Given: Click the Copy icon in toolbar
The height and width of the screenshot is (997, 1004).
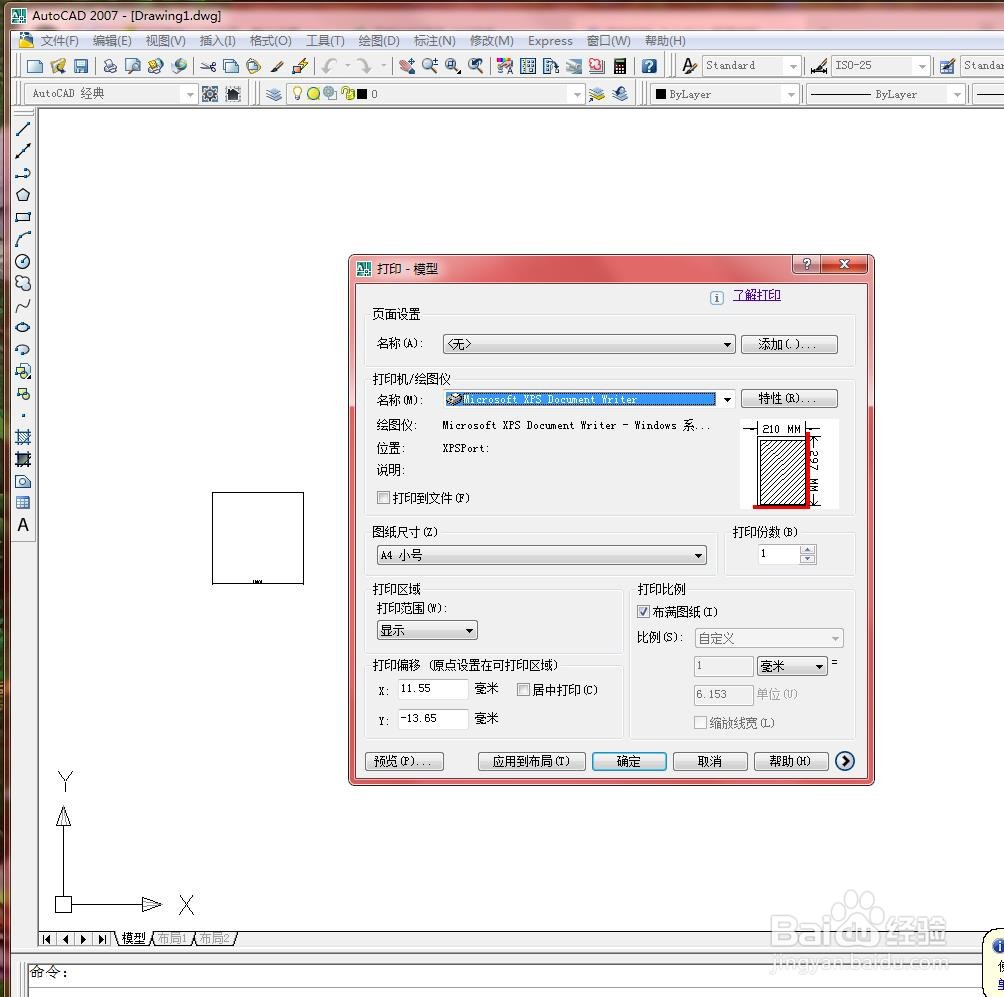Looking at the screenshot, I should pos(231,66).
